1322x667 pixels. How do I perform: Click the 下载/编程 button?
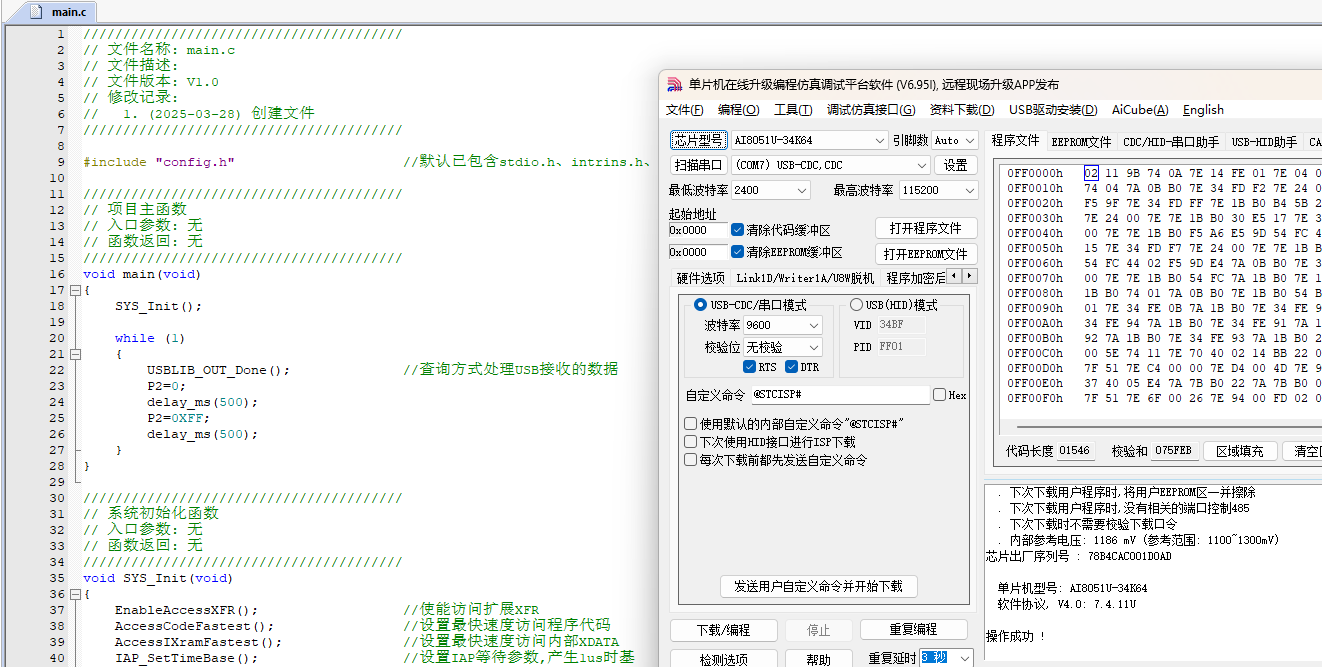724,630
